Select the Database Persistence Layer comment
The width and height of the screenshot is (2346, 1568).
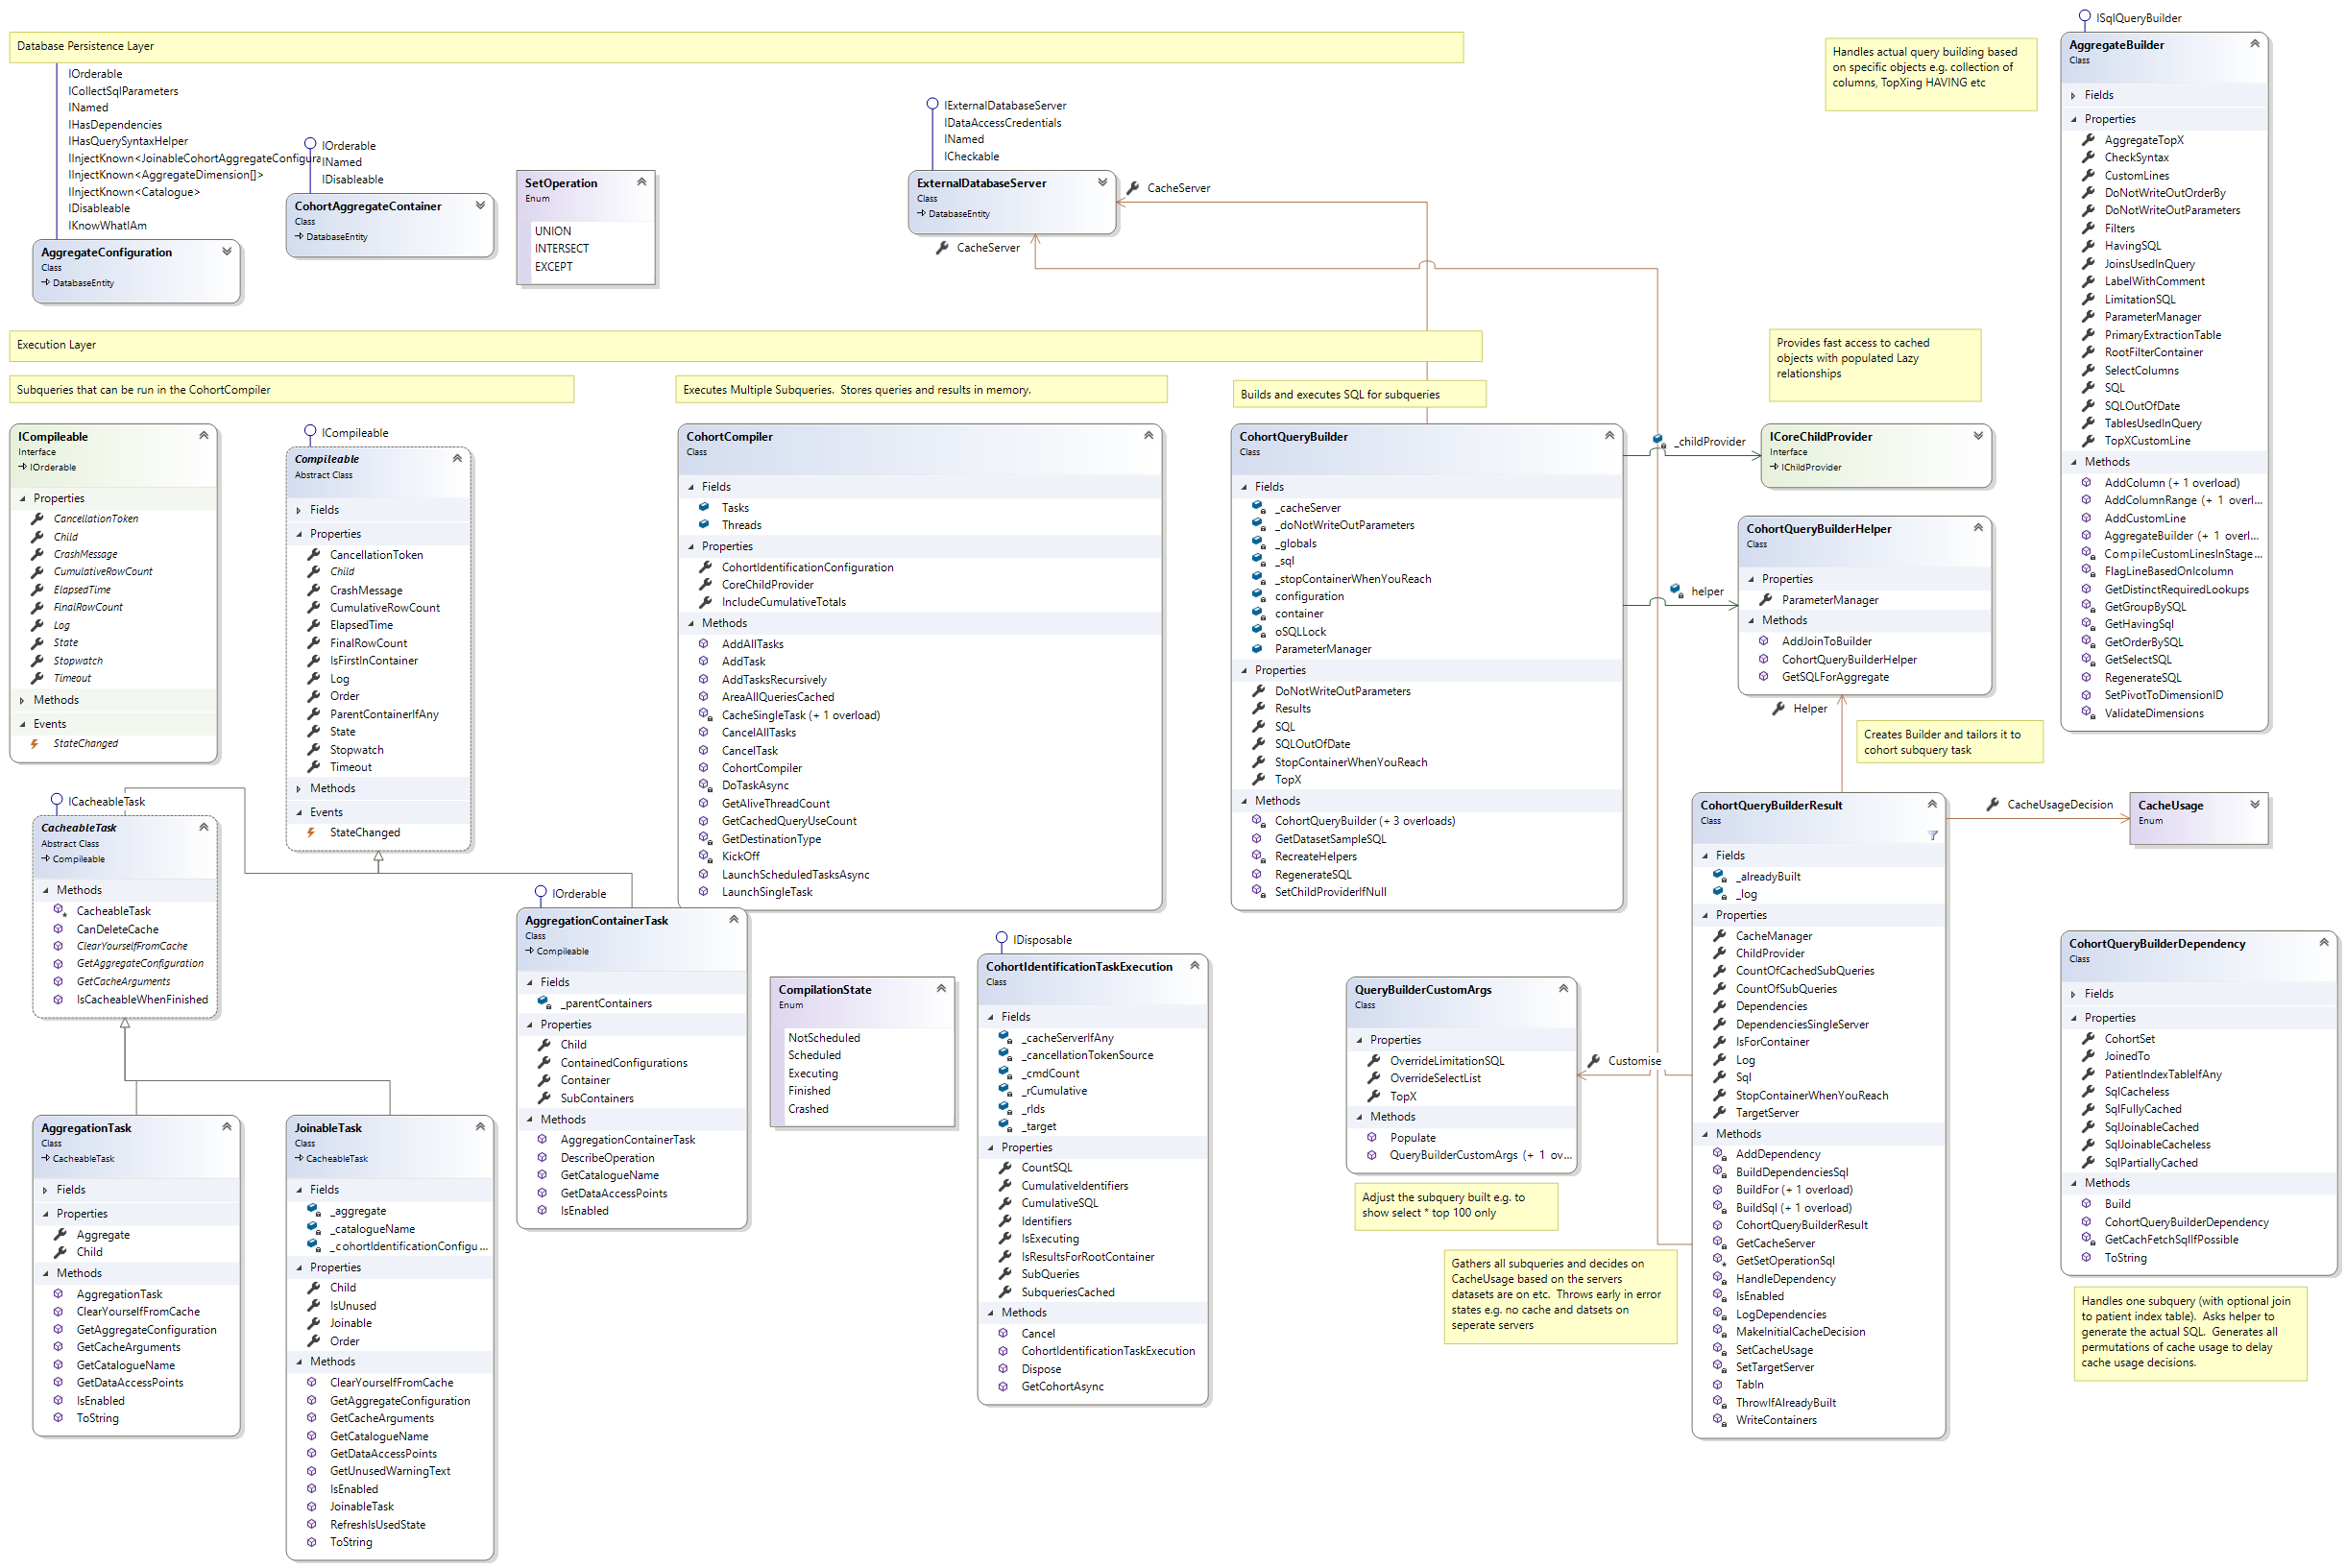click(x=736, y=47)
